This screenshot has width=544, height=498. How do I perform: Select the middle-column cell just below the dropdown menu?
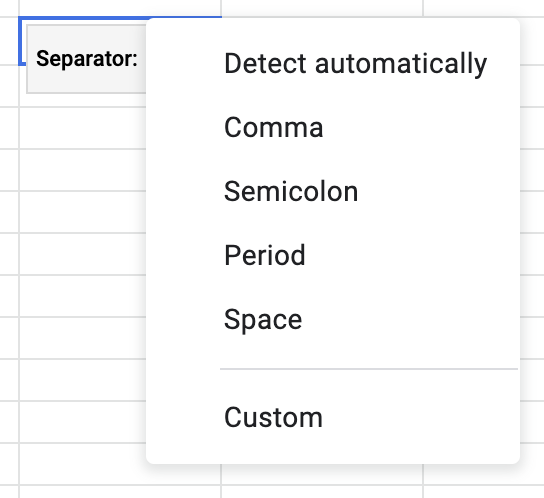(322, 474)
